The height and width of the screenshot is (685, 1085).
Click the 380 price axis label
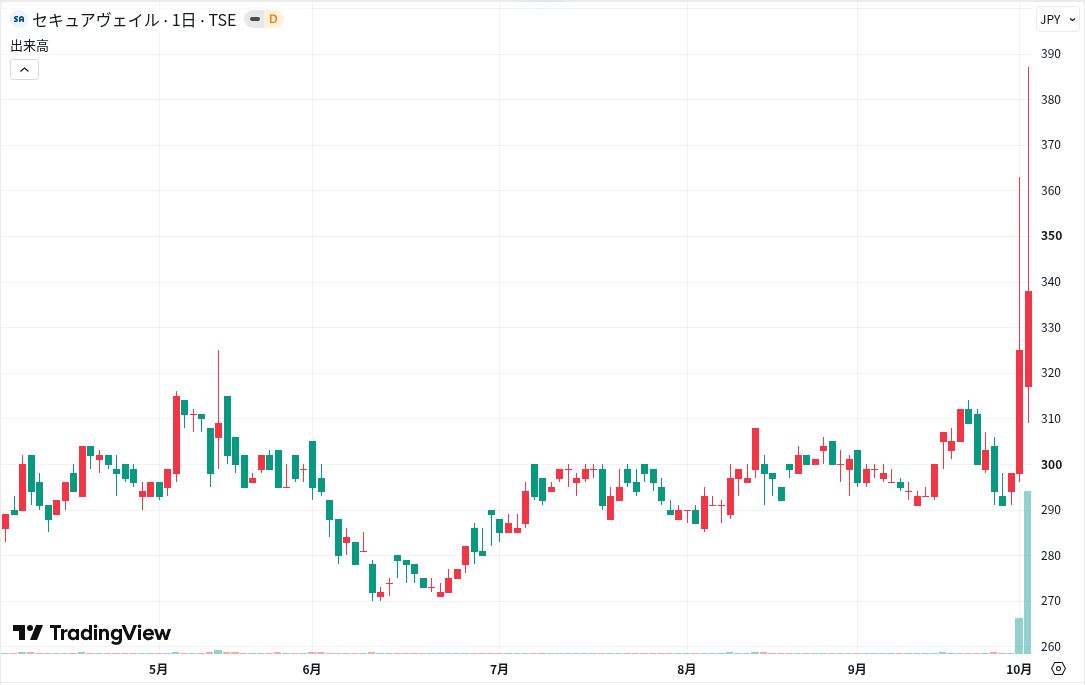1050,100
